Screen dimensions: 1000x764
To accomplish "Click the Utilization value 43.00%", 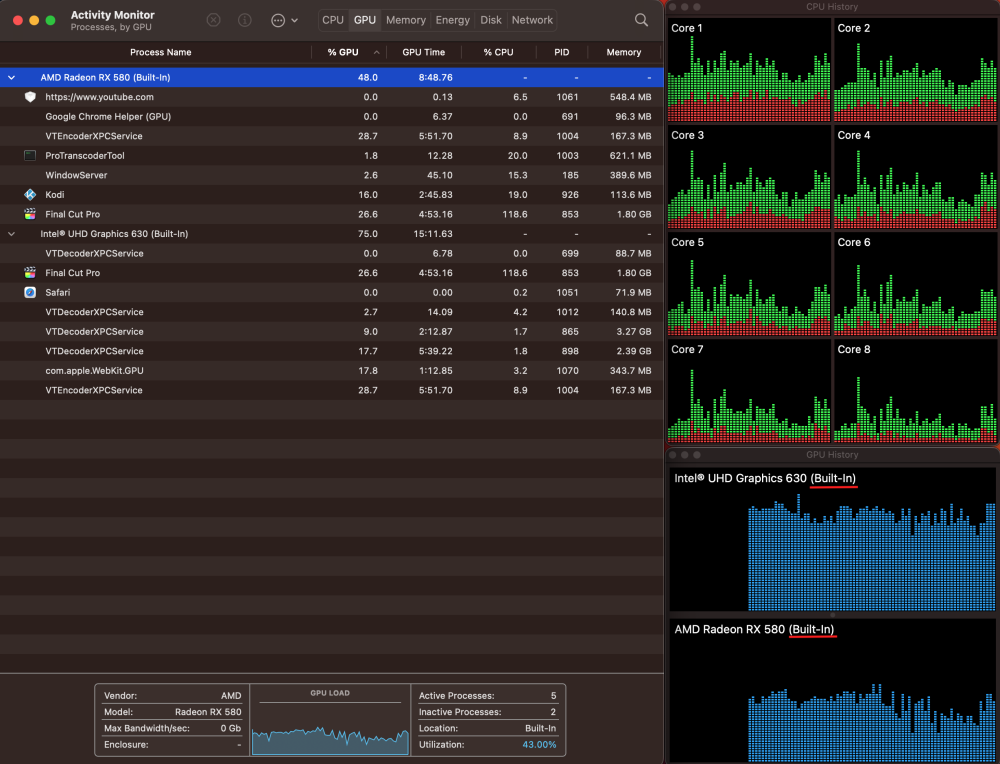I will (539, 744).
